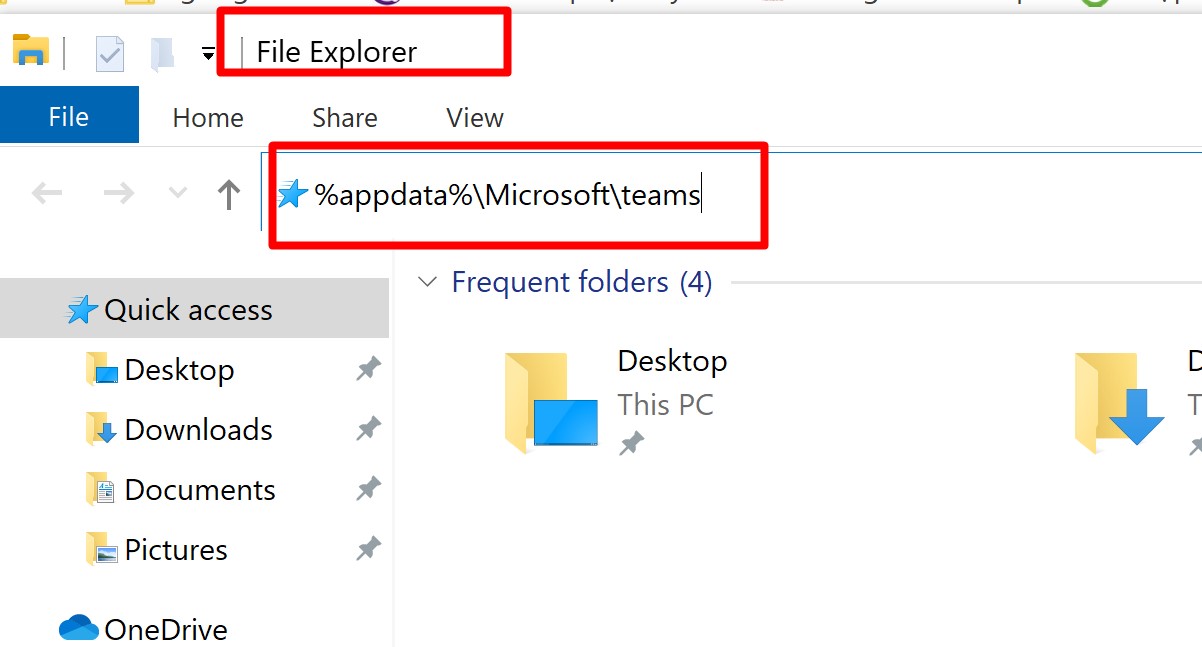Click the New Folder quick access icon
This screenshot has width=1202, height=647.
pyautogui.click(x=162, y=53)
